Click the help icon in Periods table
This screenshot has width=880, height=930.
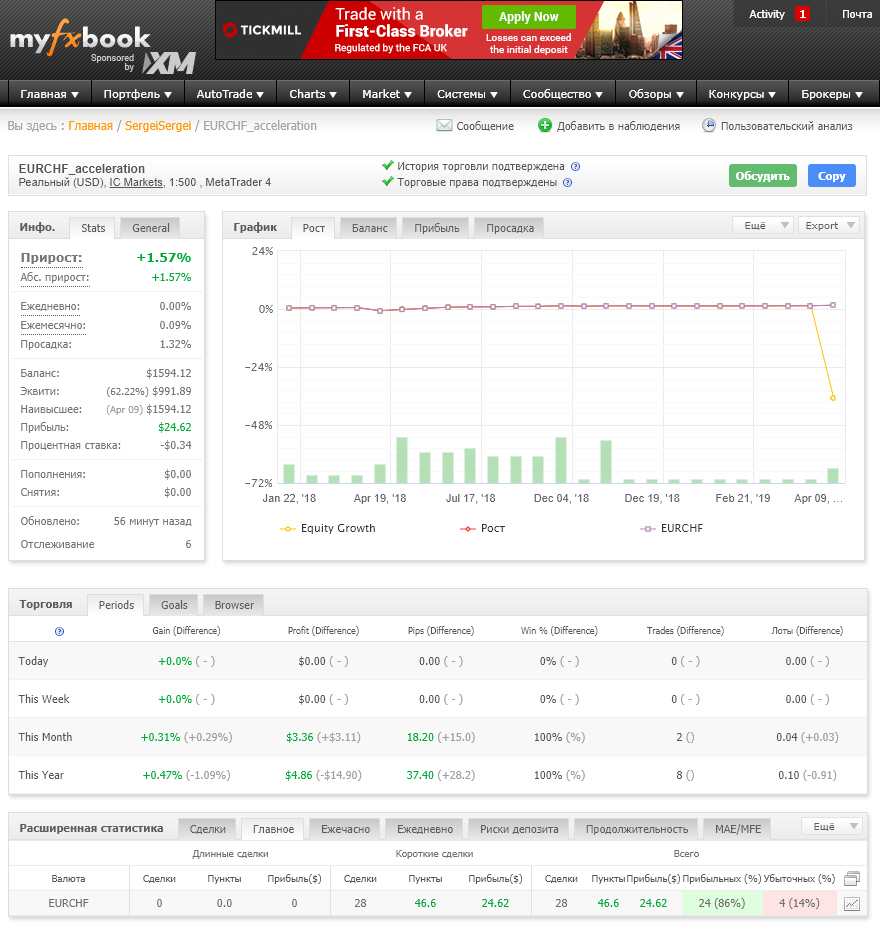click(x=59, y=631)
